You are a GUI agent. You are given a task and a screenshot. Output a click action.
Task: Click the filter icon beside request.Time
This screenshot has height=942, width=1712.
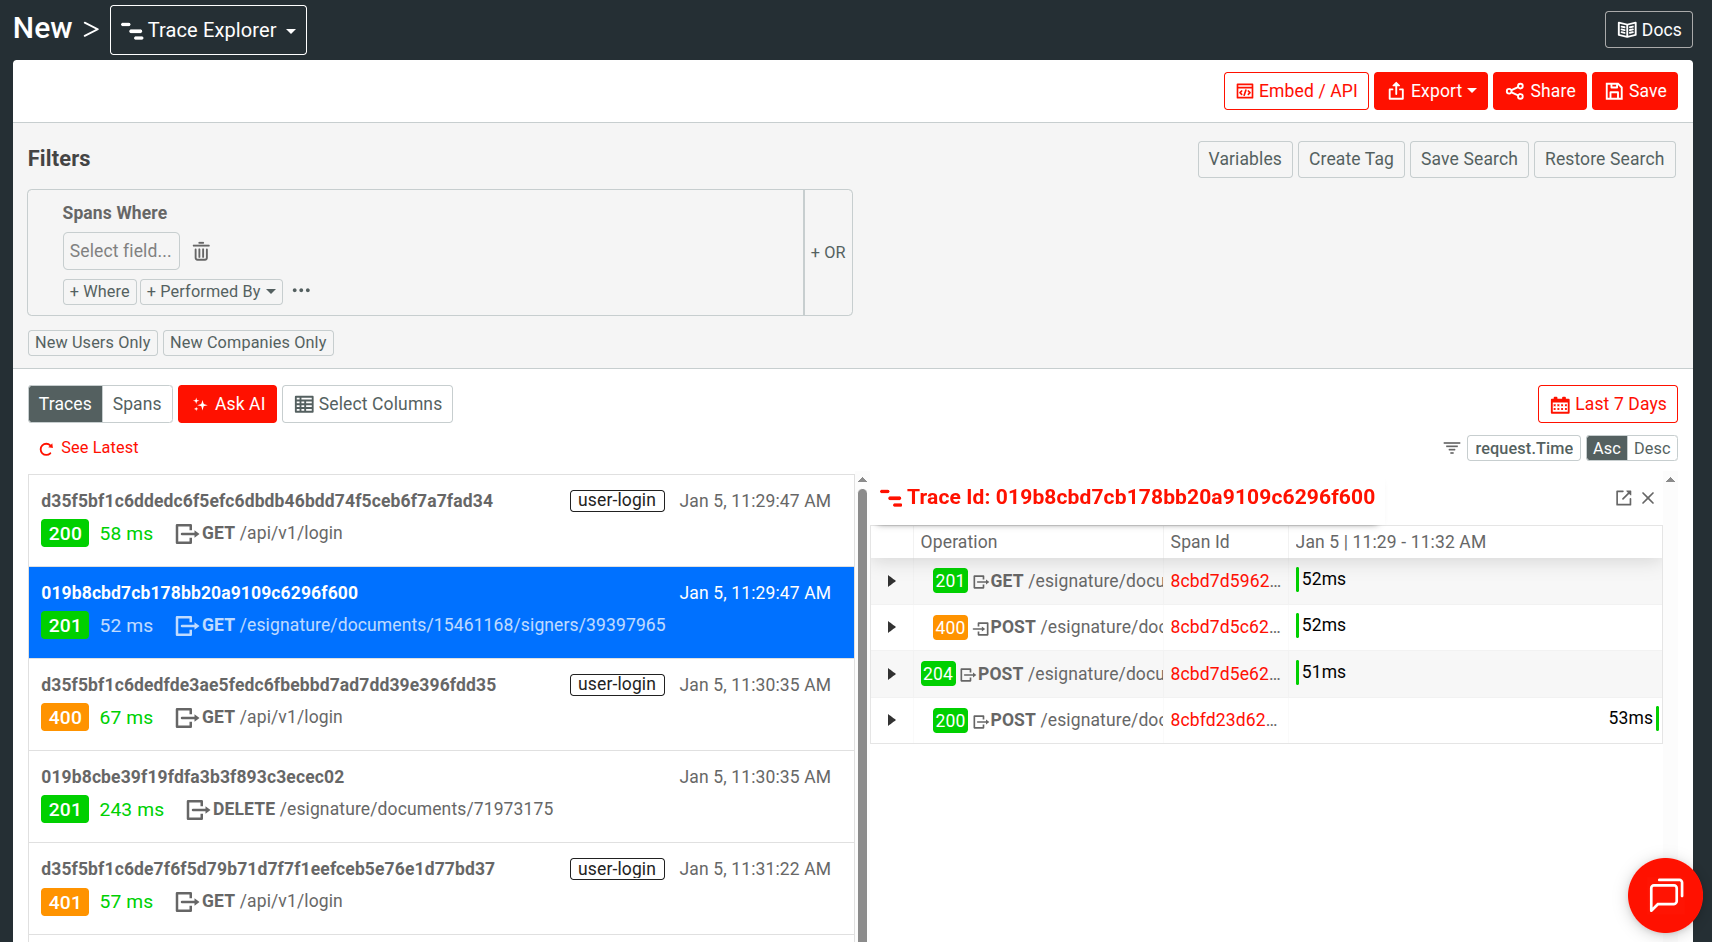(x=1451, y=447)
